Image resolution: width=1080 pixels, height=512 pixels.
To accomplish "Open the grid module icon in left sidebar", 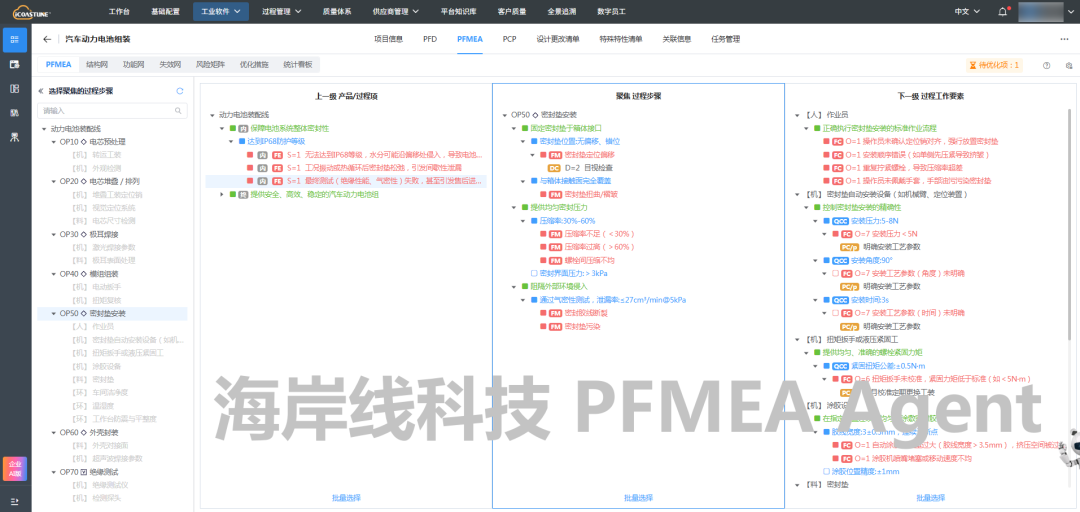I will point(15,40).
